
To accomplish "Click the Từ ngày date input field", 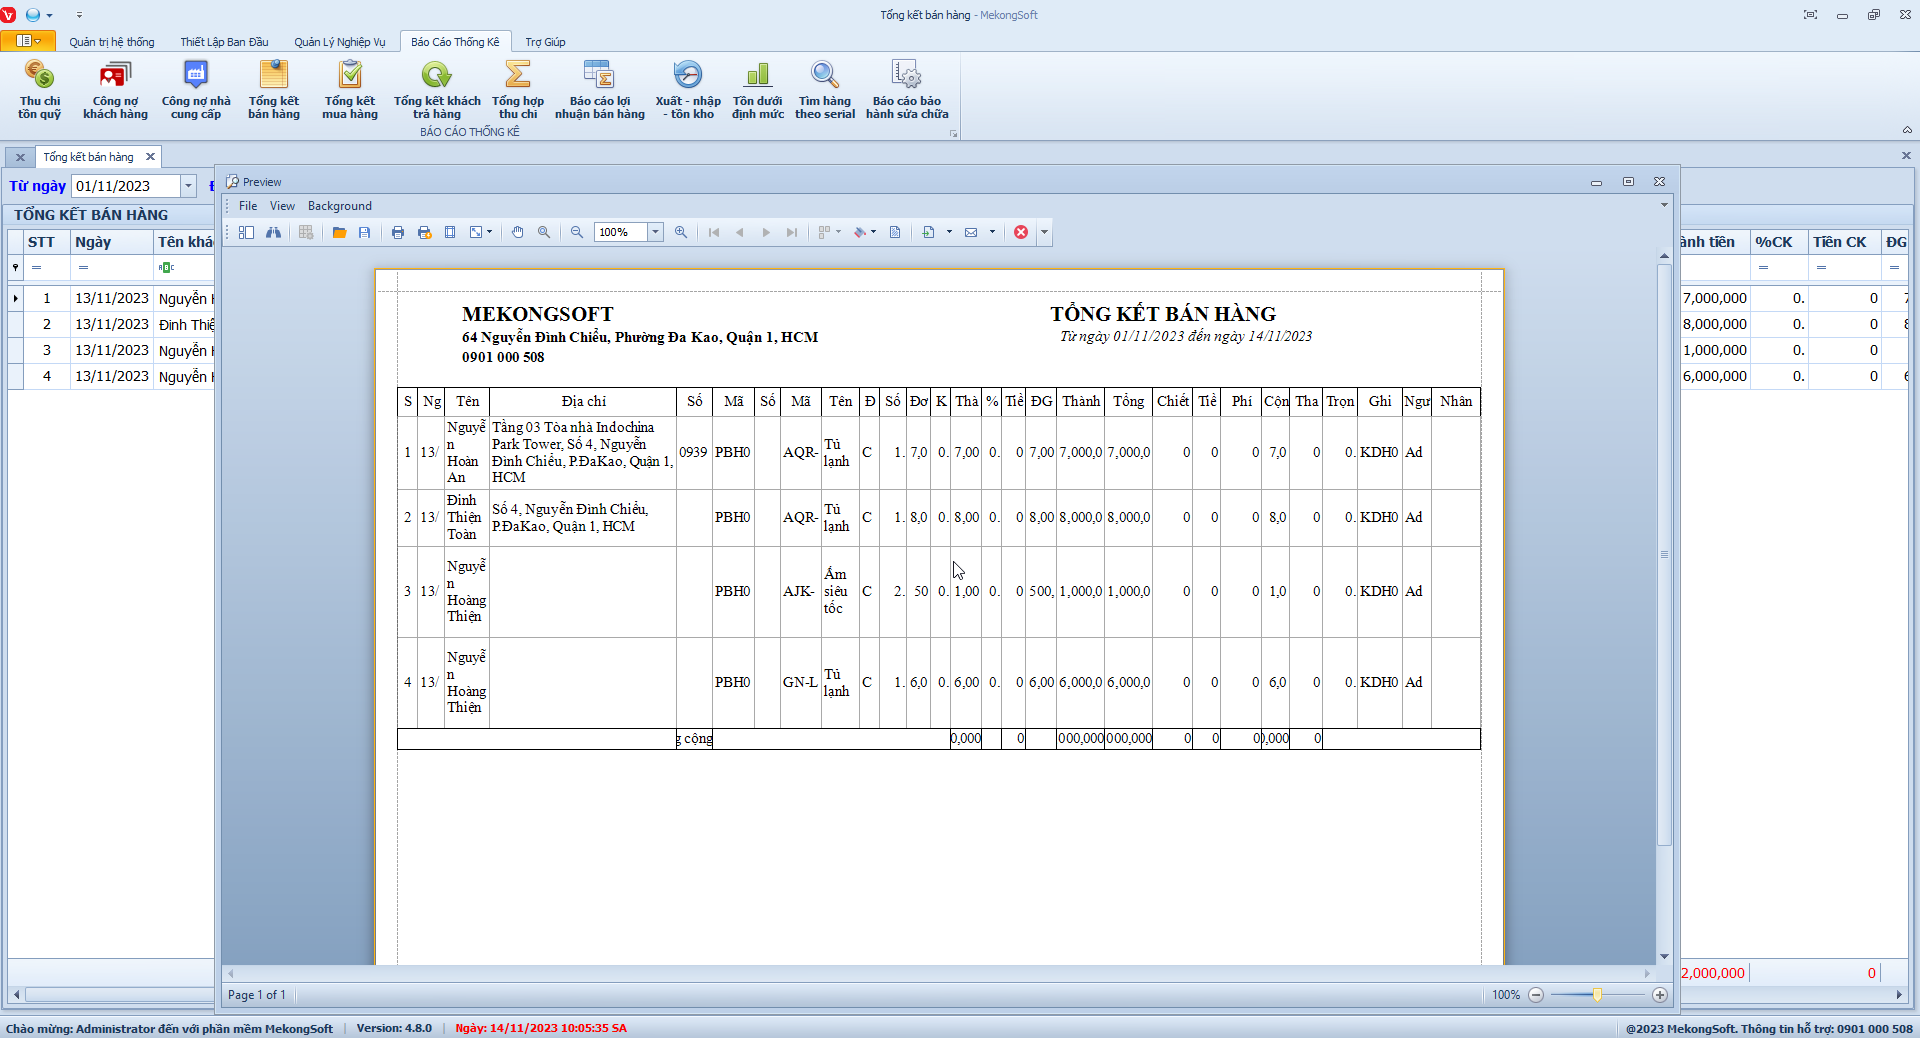I will (x=125, y=186).
